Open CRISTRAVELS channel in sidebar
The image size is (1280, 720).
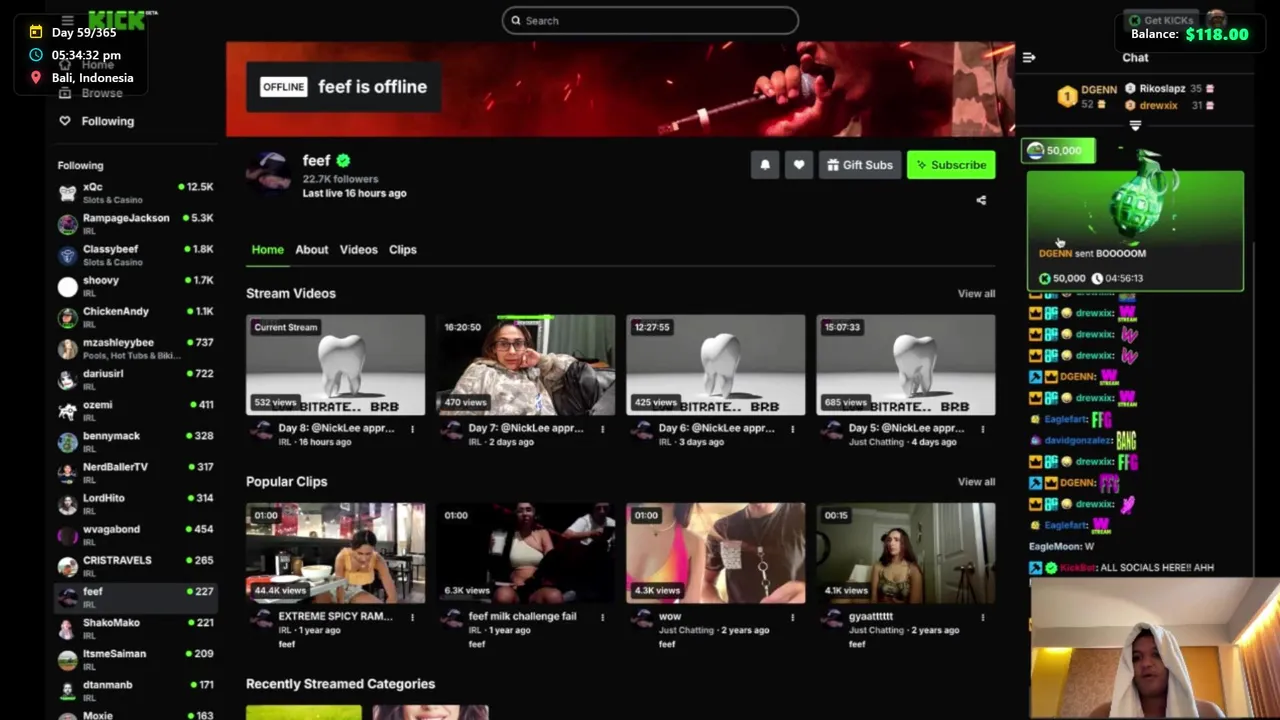pyautogui.click(x=135, y=566)
